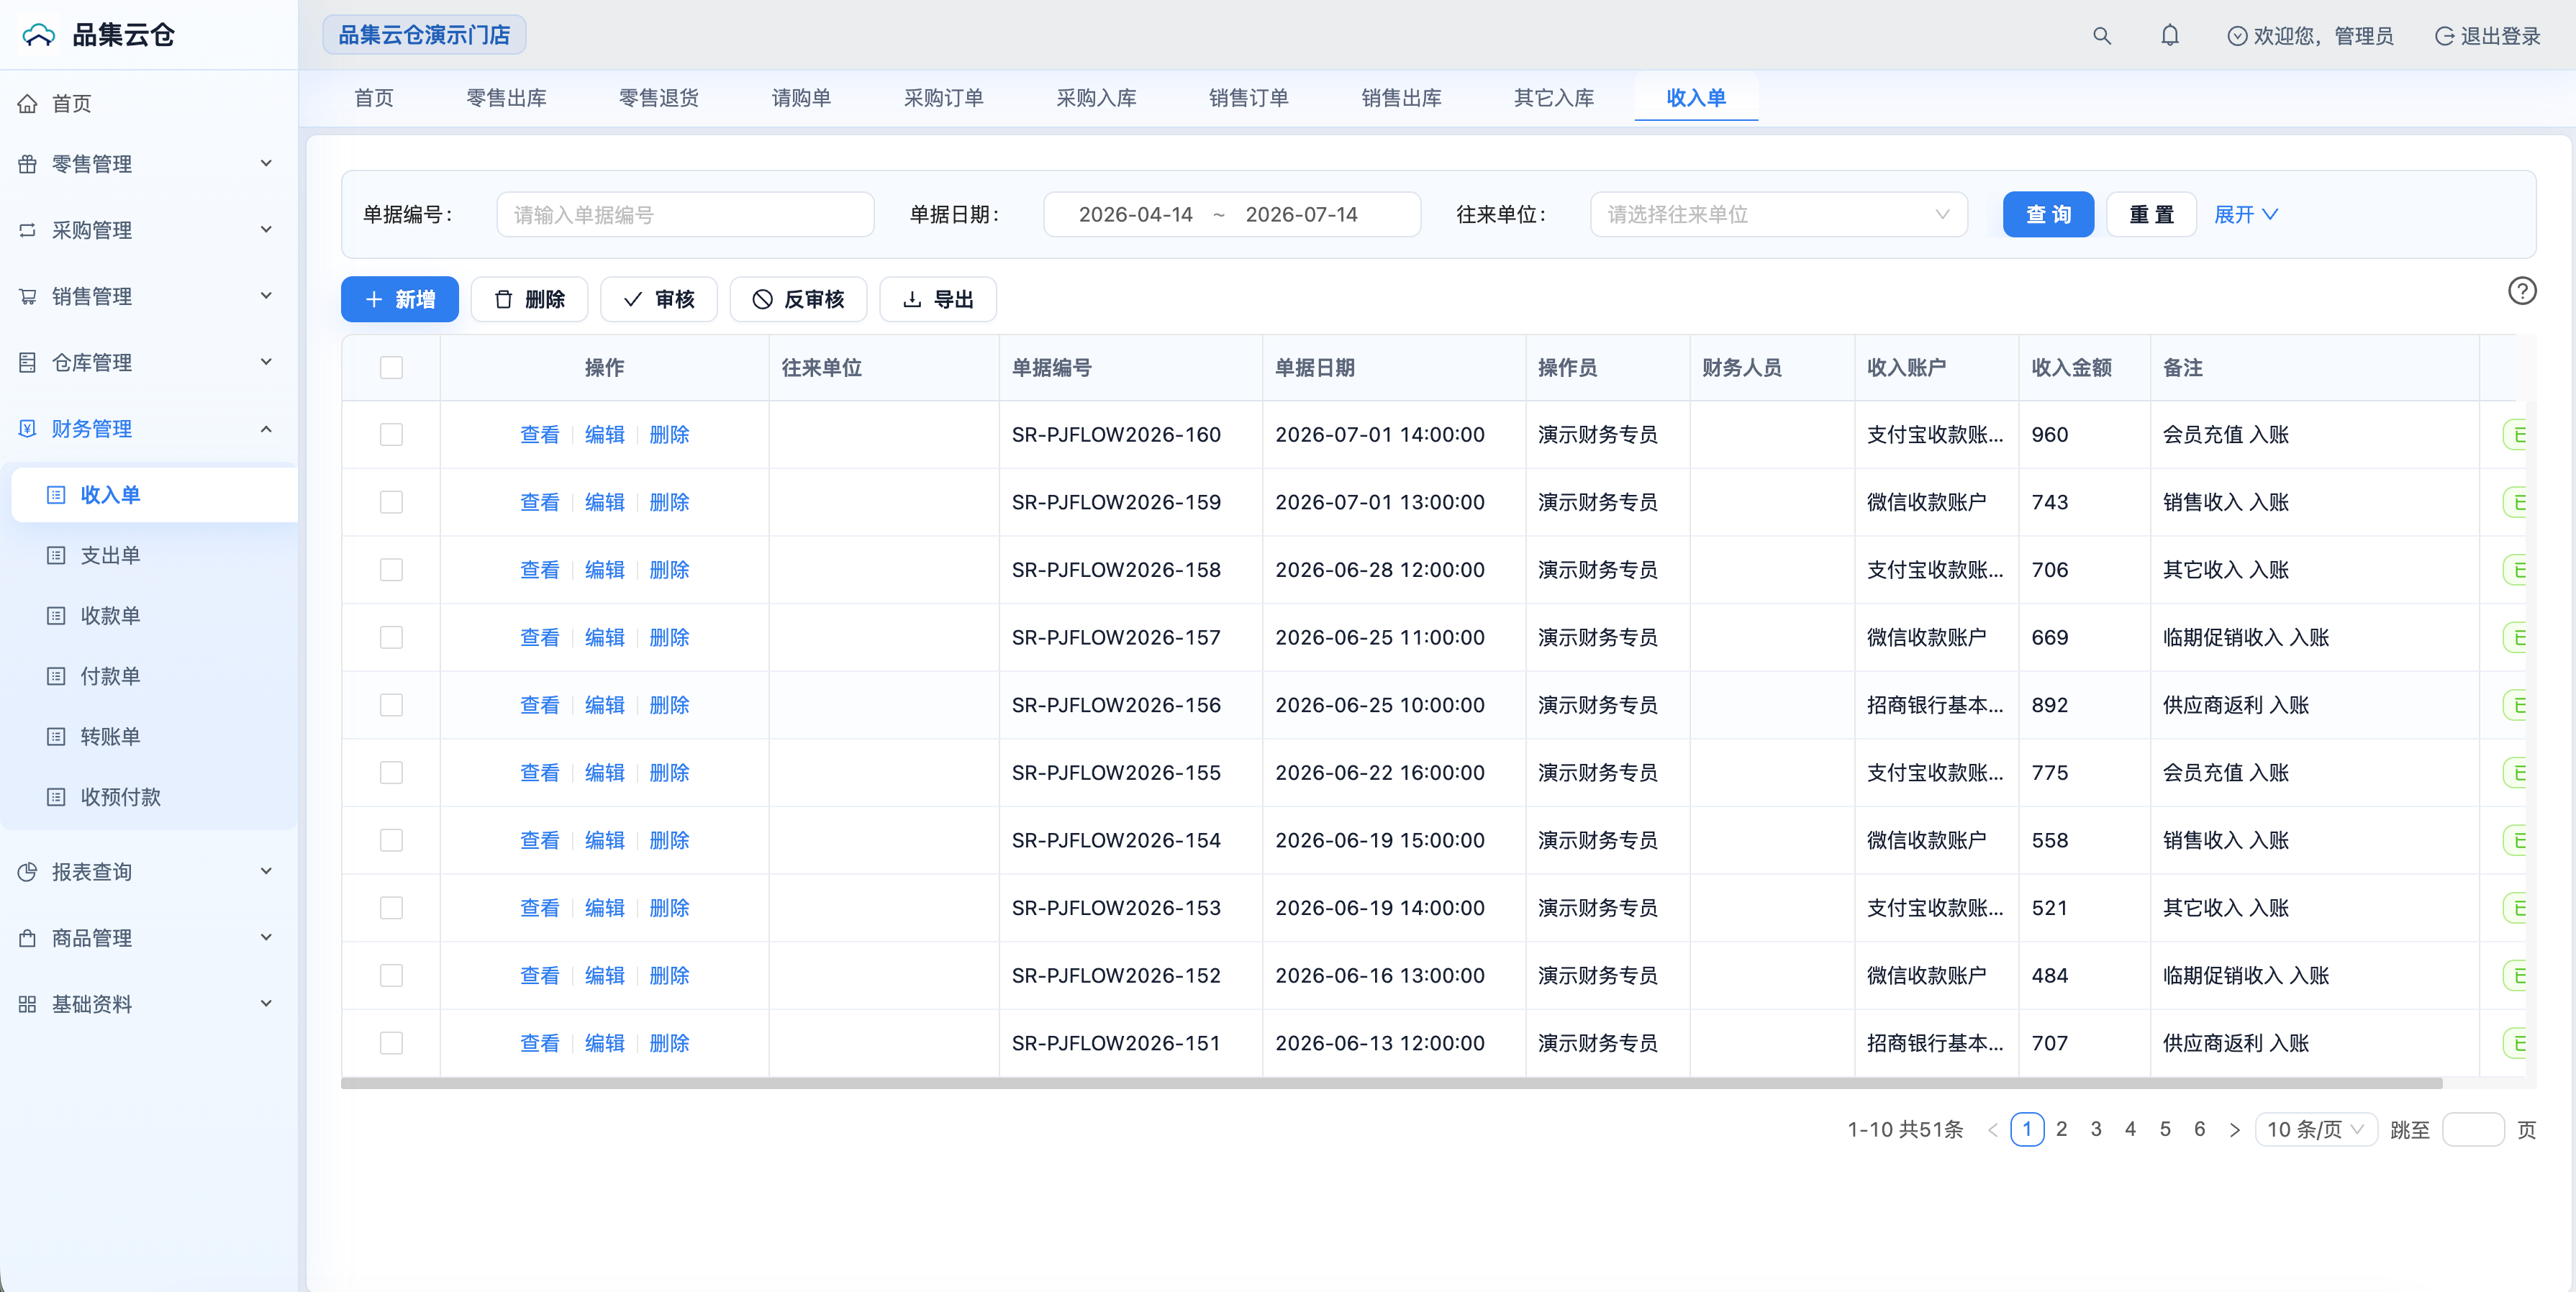2576x1292 pixels.
Task: Click the 单据编号 input field
Action: (x=685, y=214)
